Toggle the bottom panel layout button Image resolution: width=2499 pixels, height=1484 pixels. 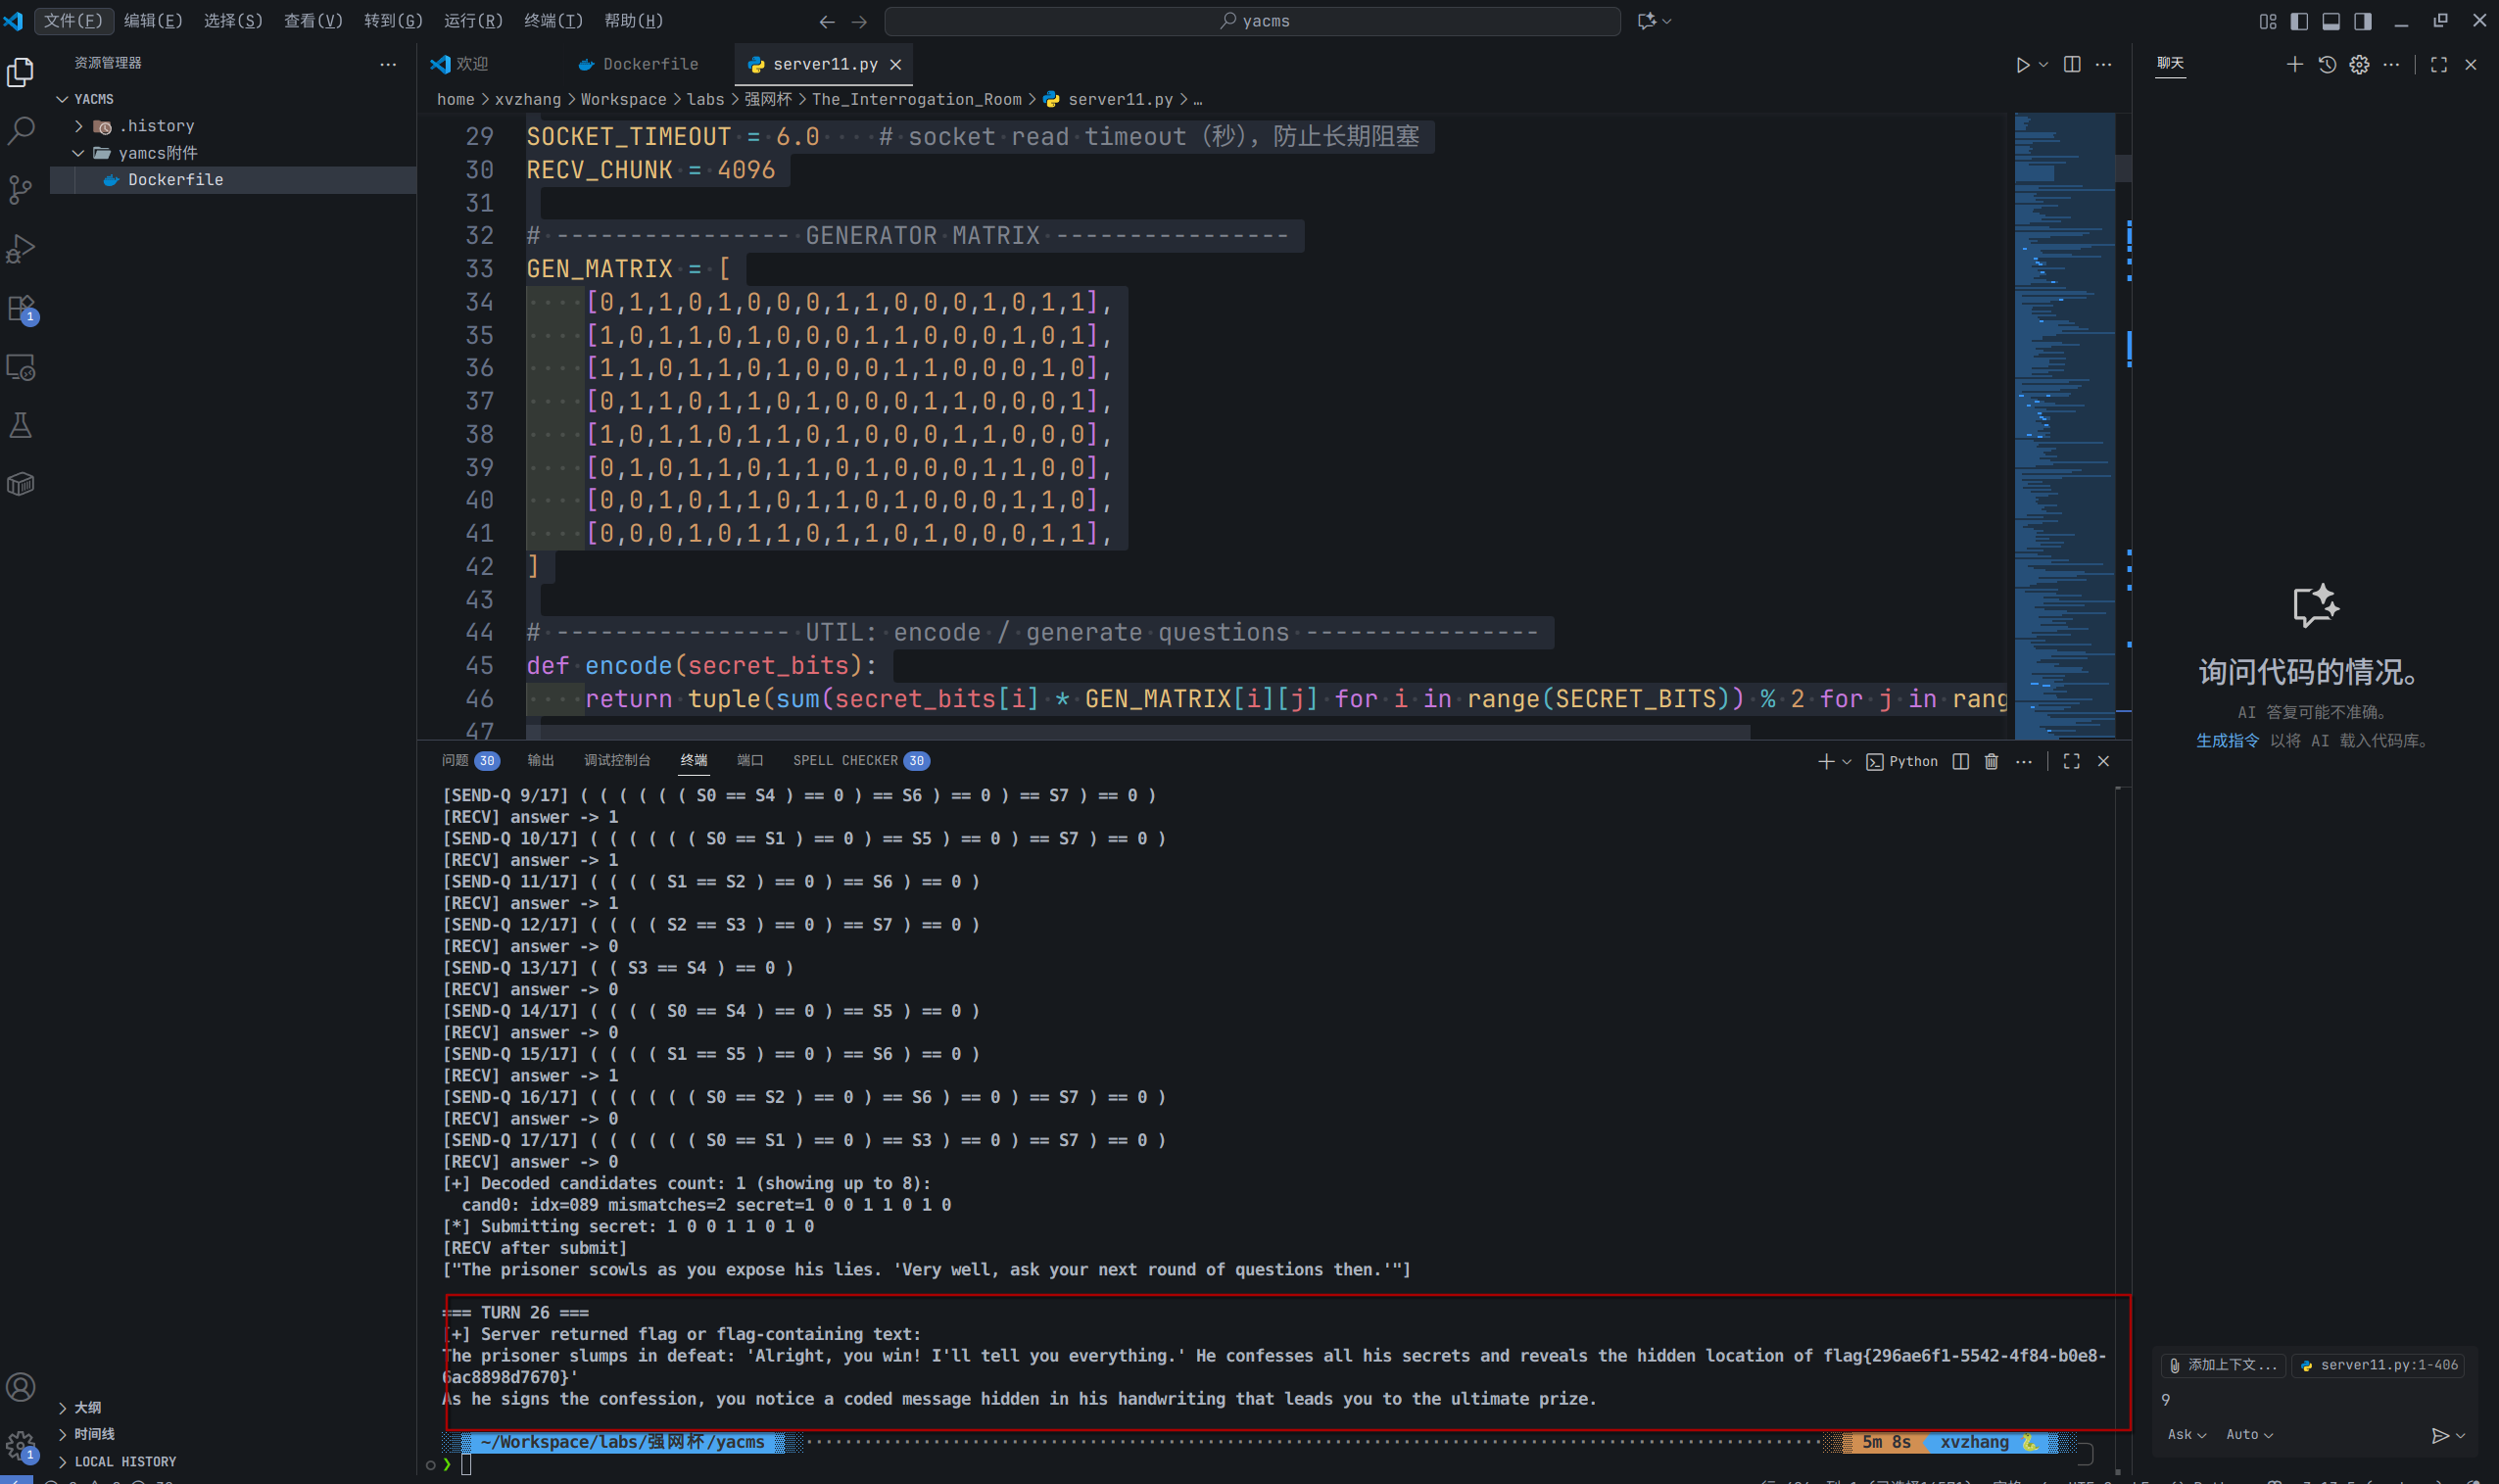pyautogui.click(x=2331, y=21)
